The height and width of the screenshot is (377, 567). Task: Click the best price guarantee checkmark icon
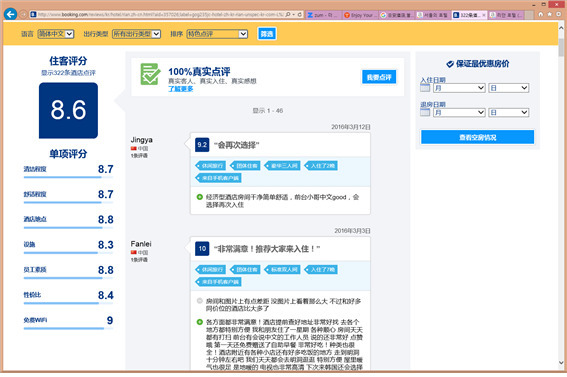(450, 64)
